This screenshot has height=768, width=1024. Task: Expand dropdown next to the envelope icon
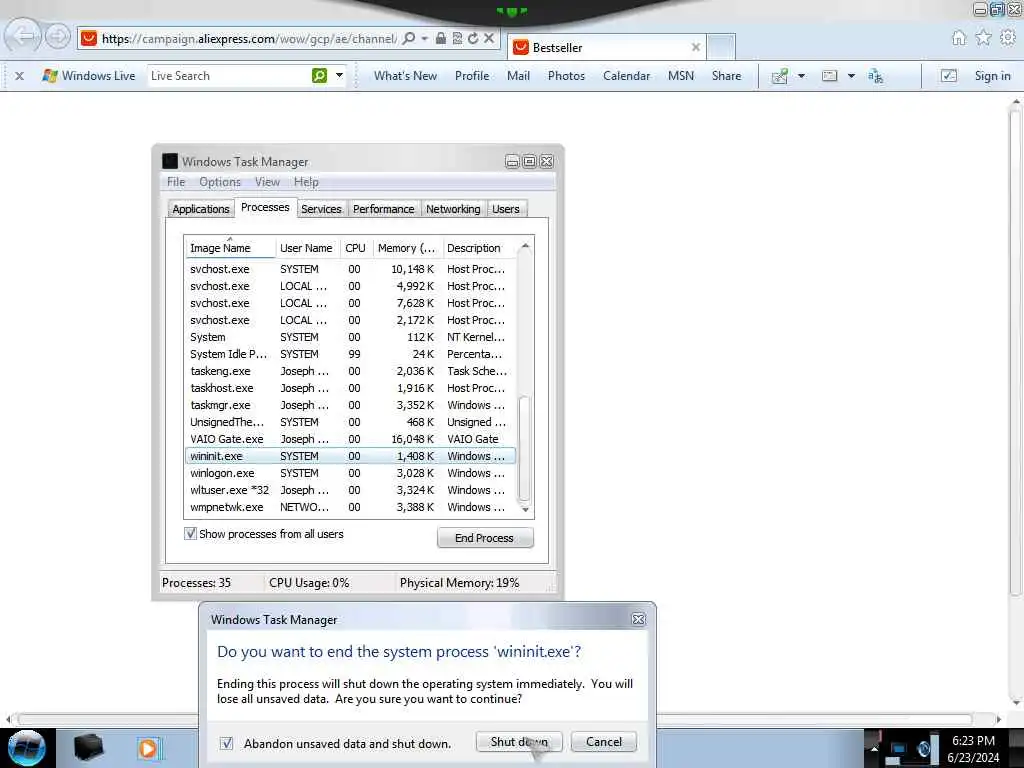pyautogui.click(x=851, y=76)
